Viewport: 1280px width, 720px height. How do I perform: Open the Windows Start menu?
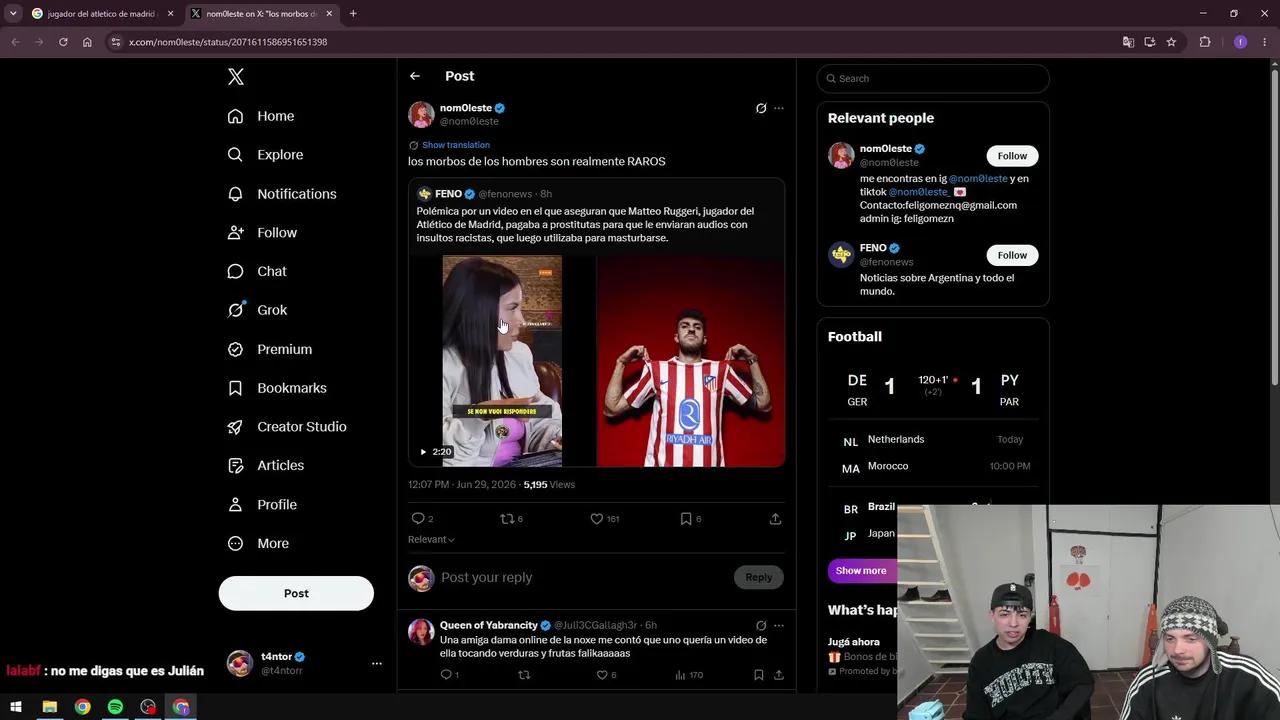click(16, 707)
